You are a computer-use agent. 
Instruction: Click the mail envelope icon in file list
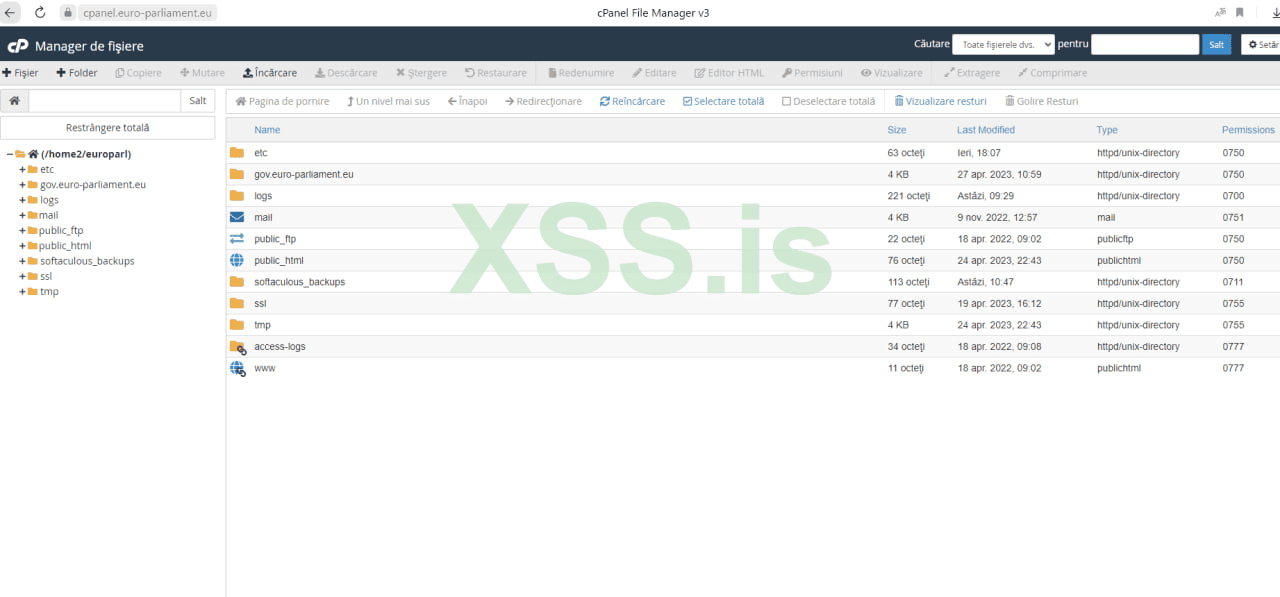tap(237, 217)
